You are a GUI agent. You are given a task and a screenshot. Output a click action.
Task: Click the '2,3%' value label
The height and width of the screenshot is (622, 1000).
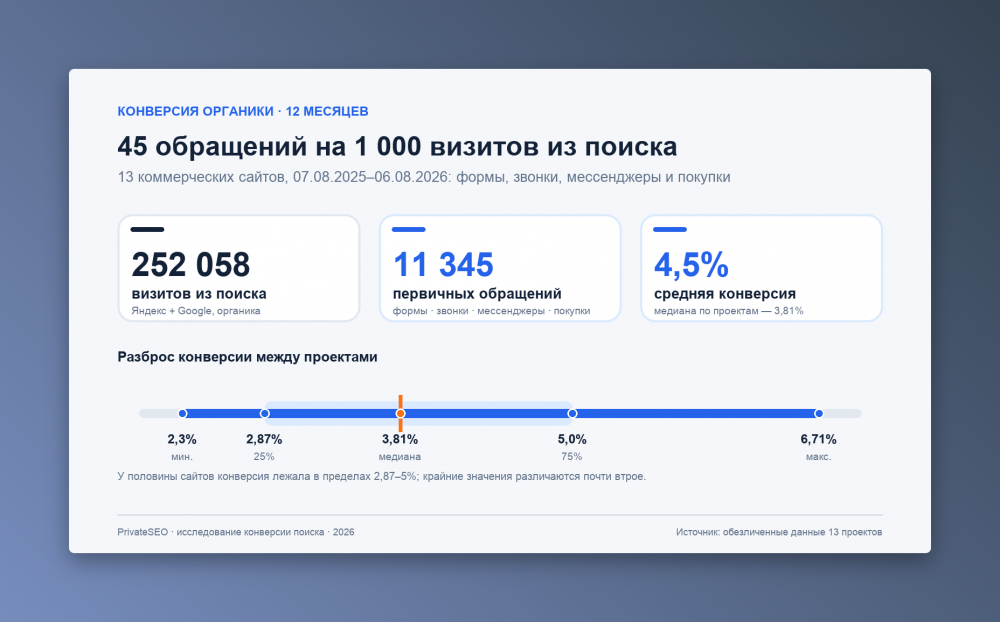[x=182, y=440]
